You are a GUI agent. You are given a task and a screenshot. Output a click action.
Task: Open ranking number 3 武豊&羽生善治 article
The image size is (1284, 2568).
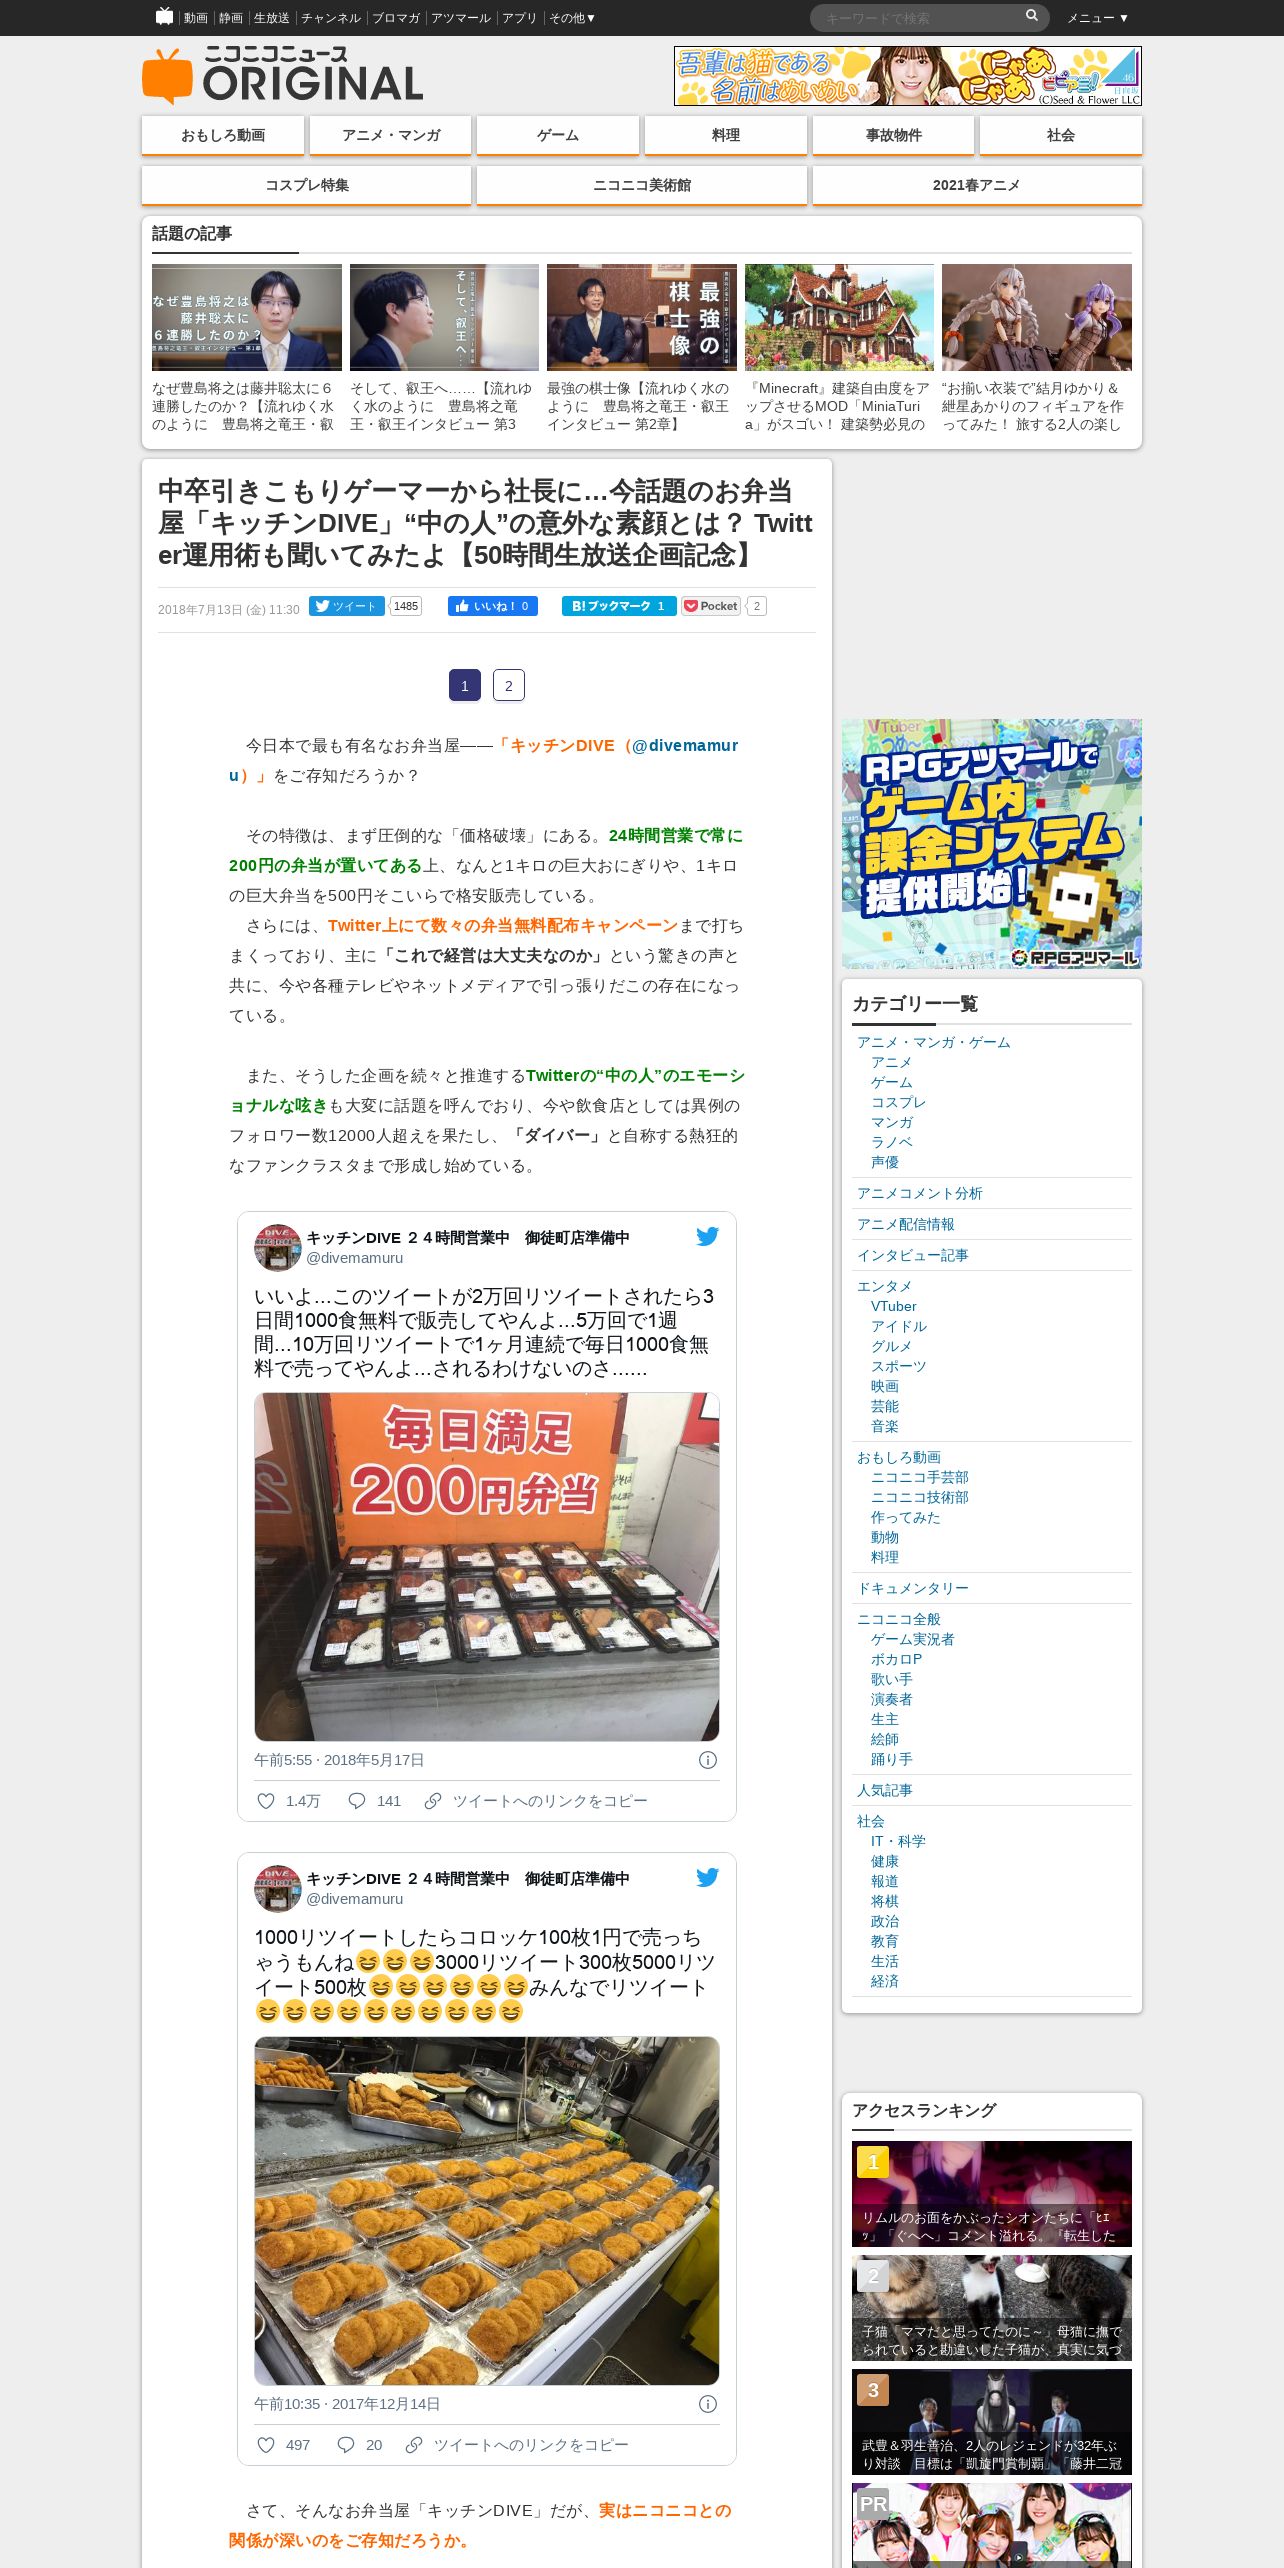pos(991,2421)
